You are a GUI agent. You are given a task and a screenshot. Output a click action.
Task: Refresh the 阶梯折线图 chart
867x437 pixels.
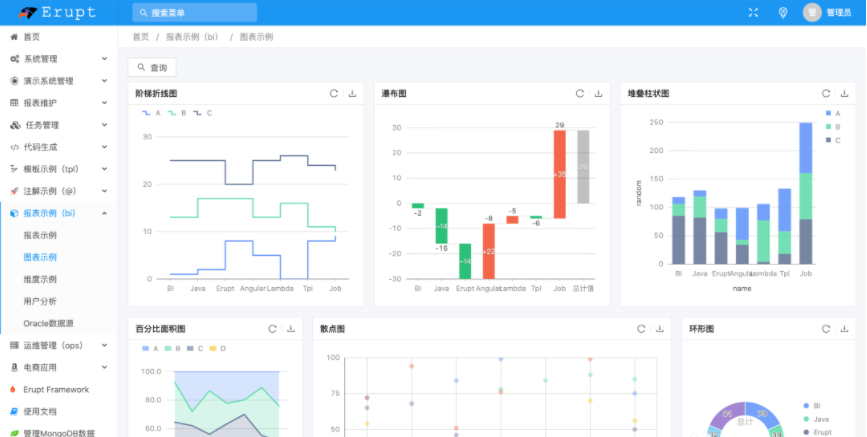333,93
